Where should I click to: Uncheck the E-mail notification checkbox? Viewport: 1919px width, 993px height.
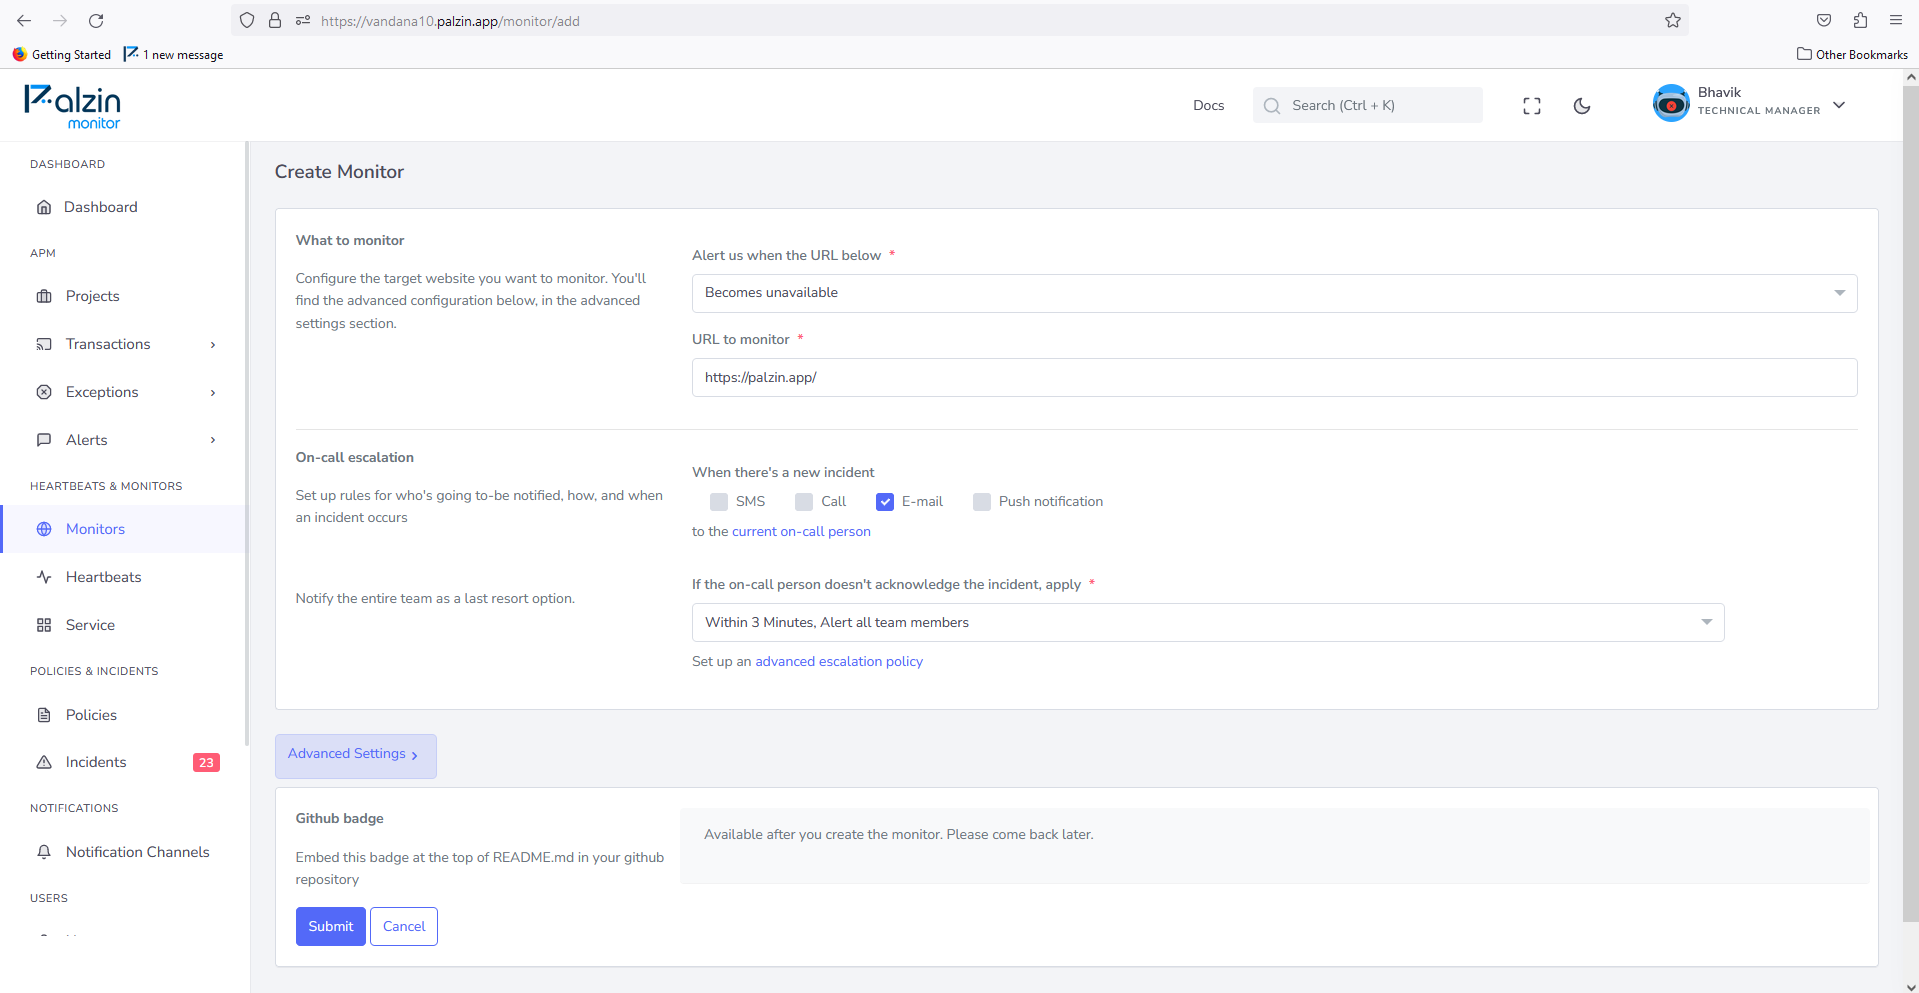[885, 502]
